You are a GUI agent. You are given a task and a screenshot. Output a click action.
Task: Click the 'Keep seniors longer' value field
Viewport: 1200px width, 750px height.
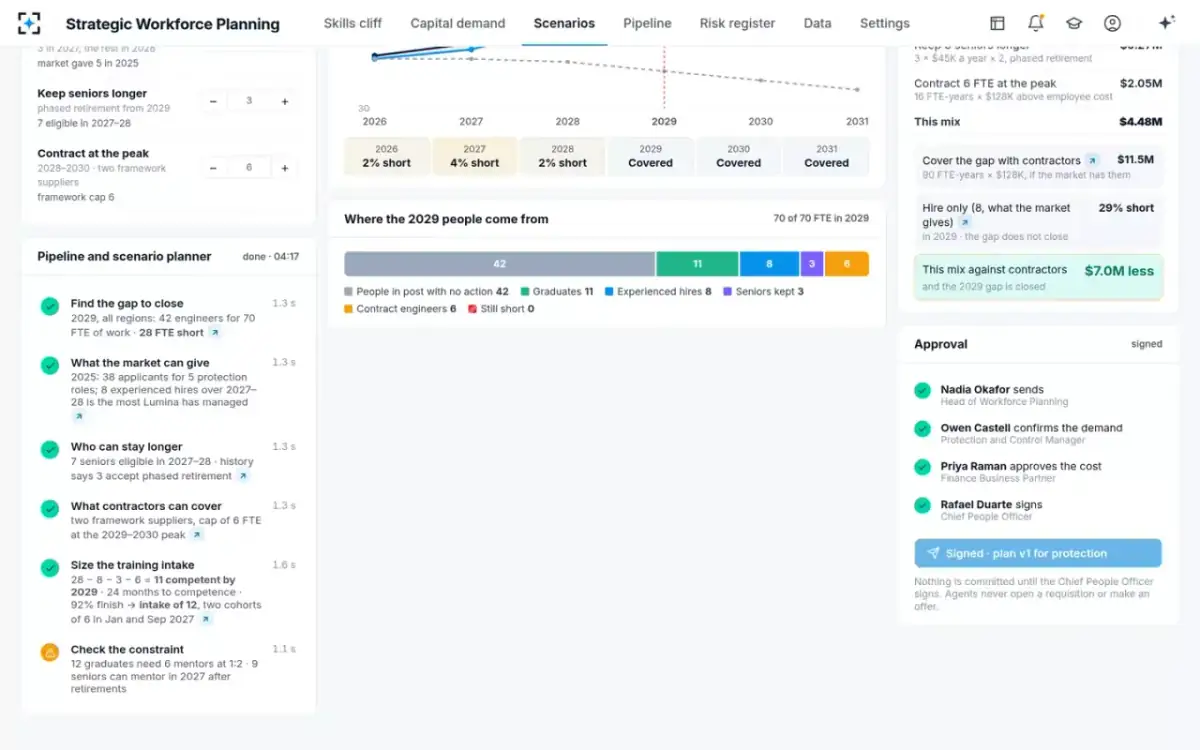[x=249, y=101]
